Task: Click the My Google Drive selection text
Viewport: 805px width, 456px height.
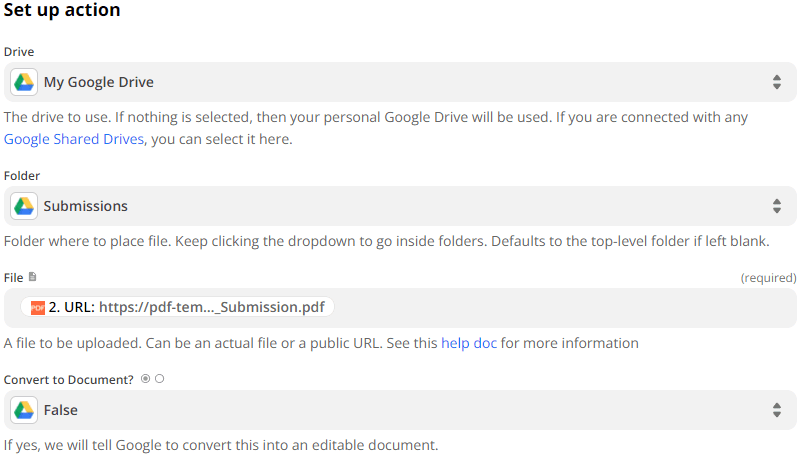Action: pos(99,82)
